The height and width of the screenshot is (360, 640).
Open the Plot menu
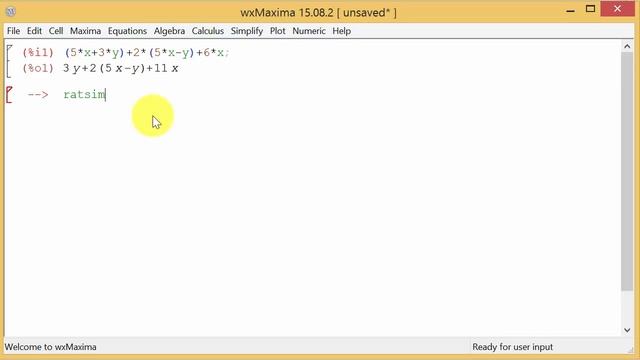click(278, 31)
